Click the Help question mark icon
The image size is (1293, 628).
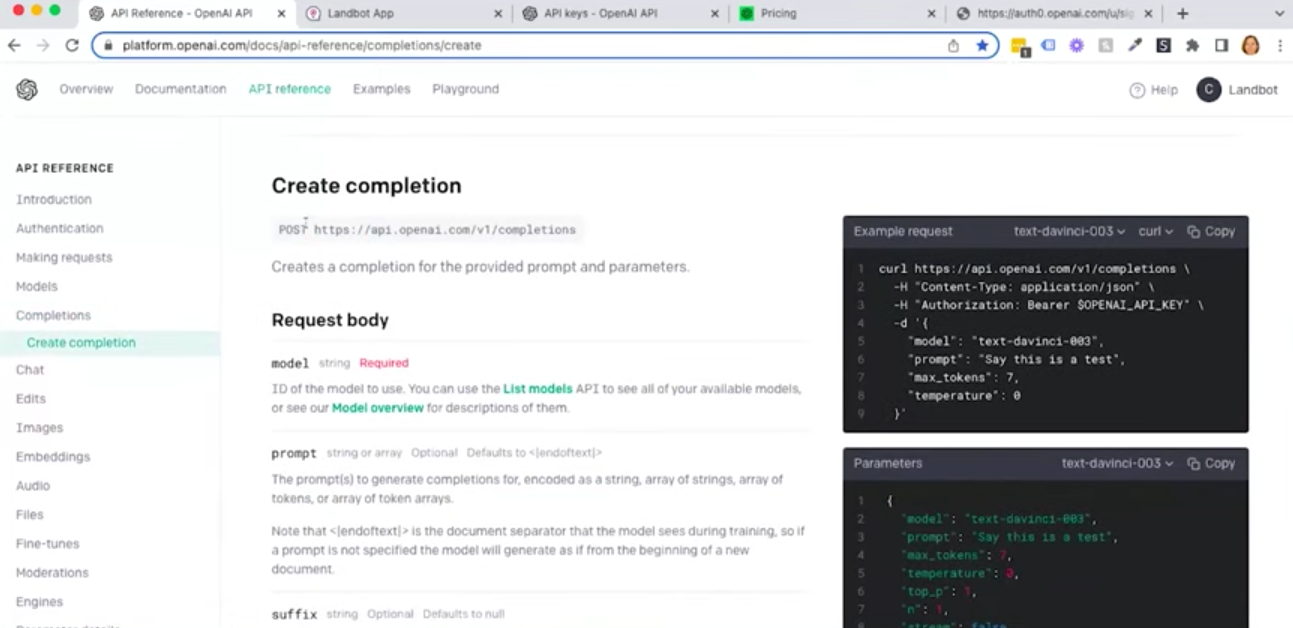[1137, 90]
